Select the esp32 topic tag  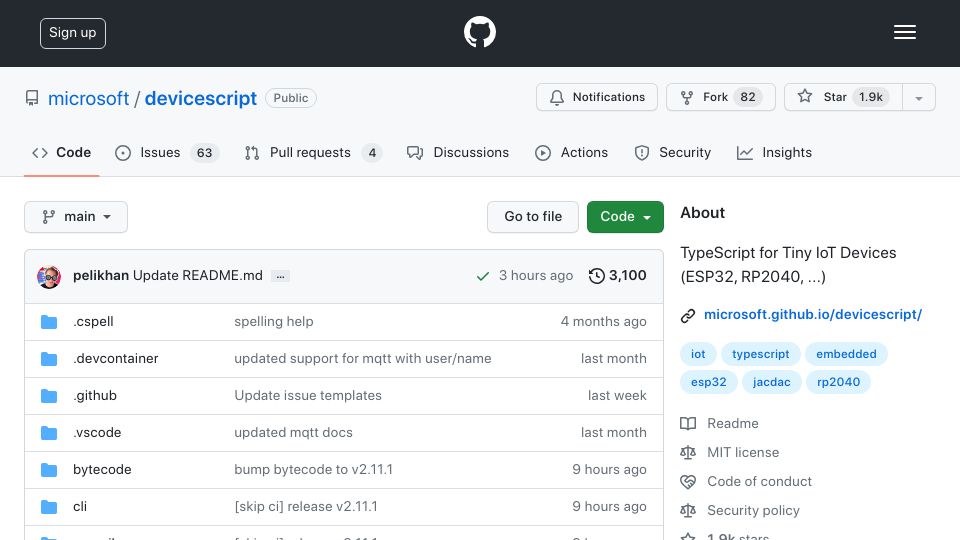pyautogui.click(x=708, y=382)
